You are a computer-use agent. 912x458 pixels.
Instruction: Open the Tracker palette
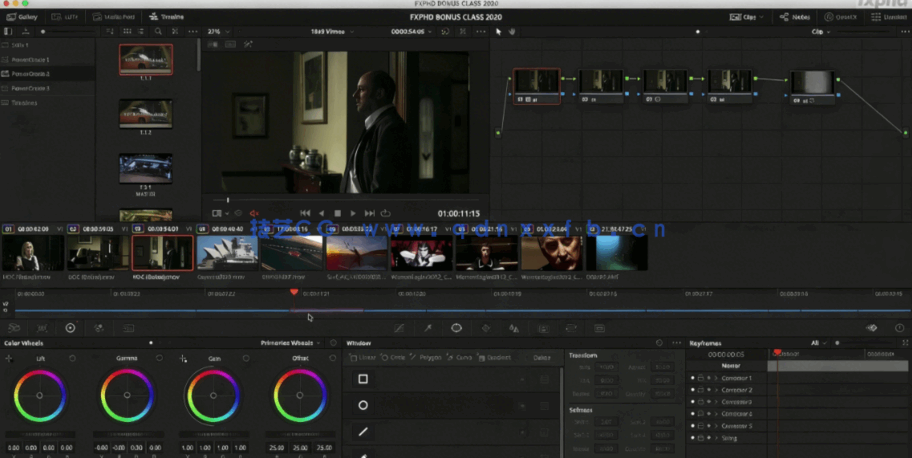[x=486, y=328]
